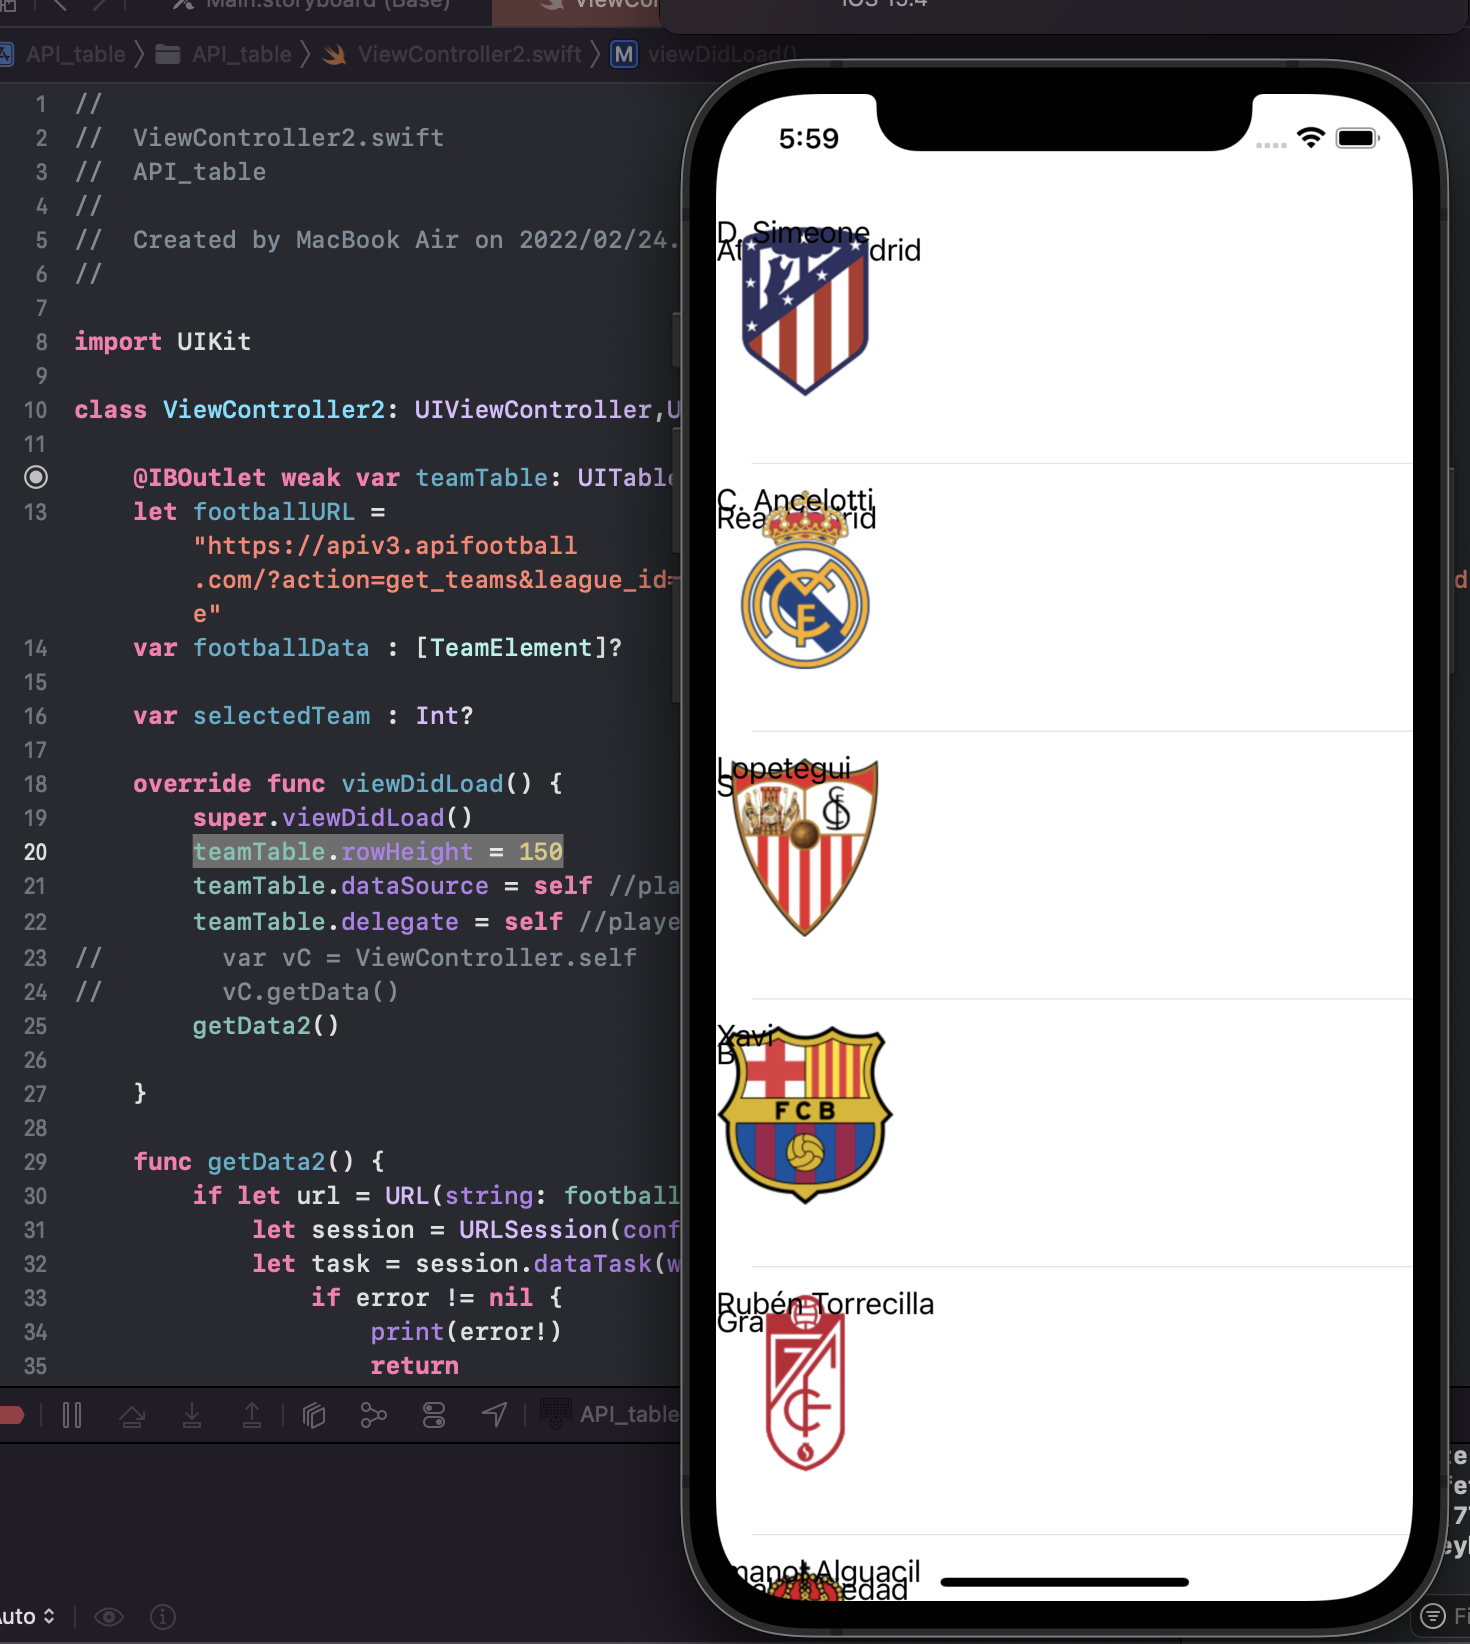Toggle the breakpoints activation red marker
The image size is (1470, 1644).
click(11, 1415)
